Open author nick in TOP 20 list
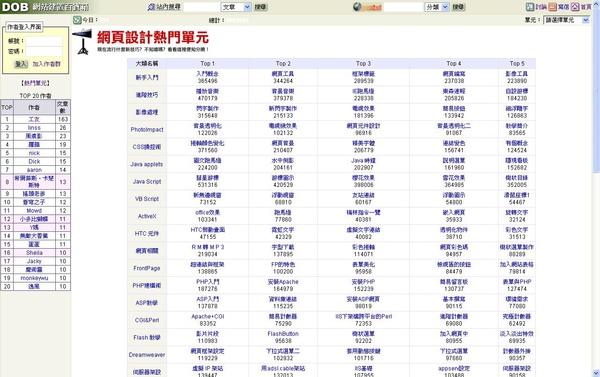 click(34, 153)
